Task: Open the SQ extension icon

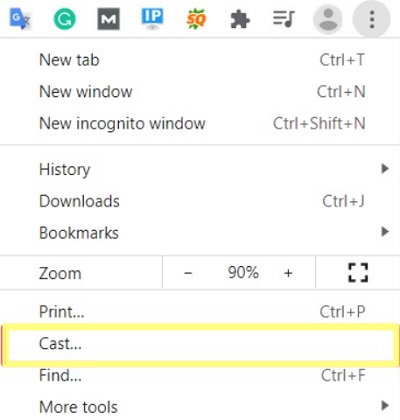Action: pos(196,19)
